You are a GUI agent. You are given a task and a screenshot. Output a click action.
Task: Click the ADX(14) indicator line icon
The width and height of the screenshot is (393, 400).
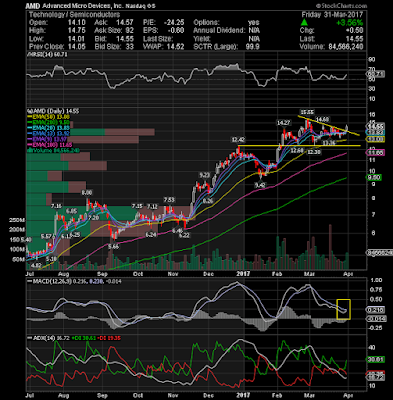[x=29, y=338]
